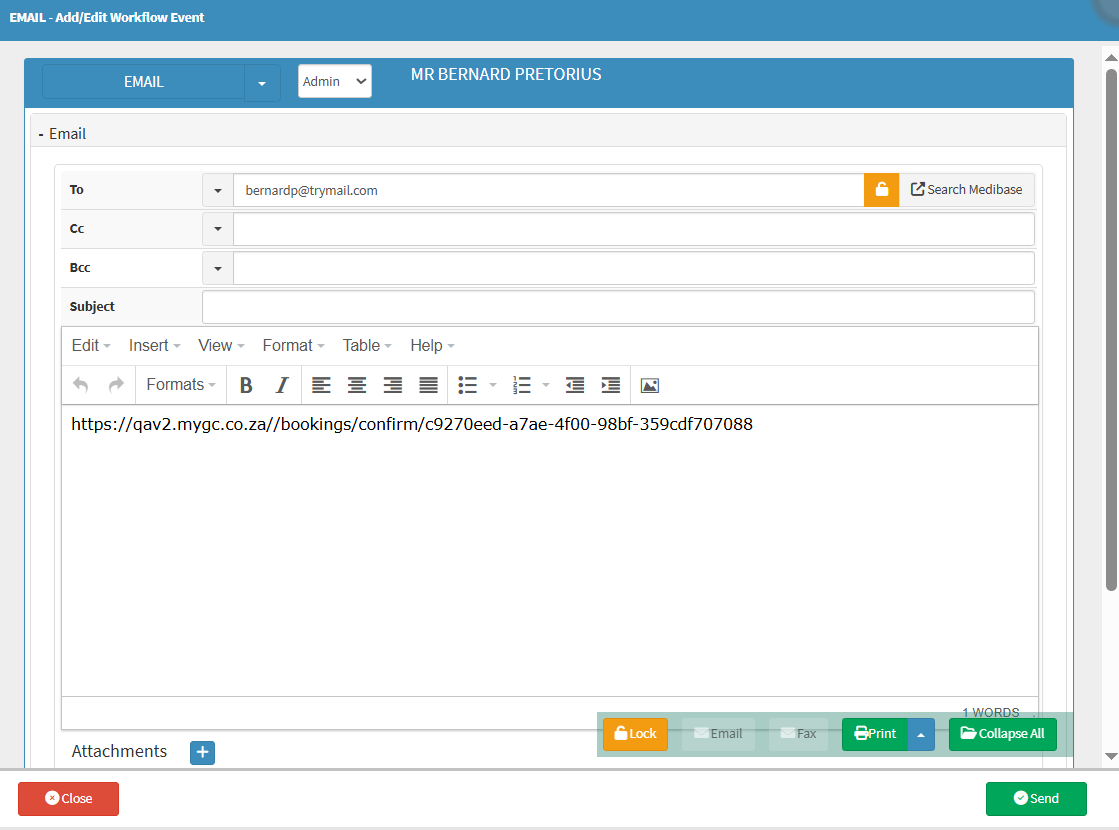Click Search Medibase button

967,190
